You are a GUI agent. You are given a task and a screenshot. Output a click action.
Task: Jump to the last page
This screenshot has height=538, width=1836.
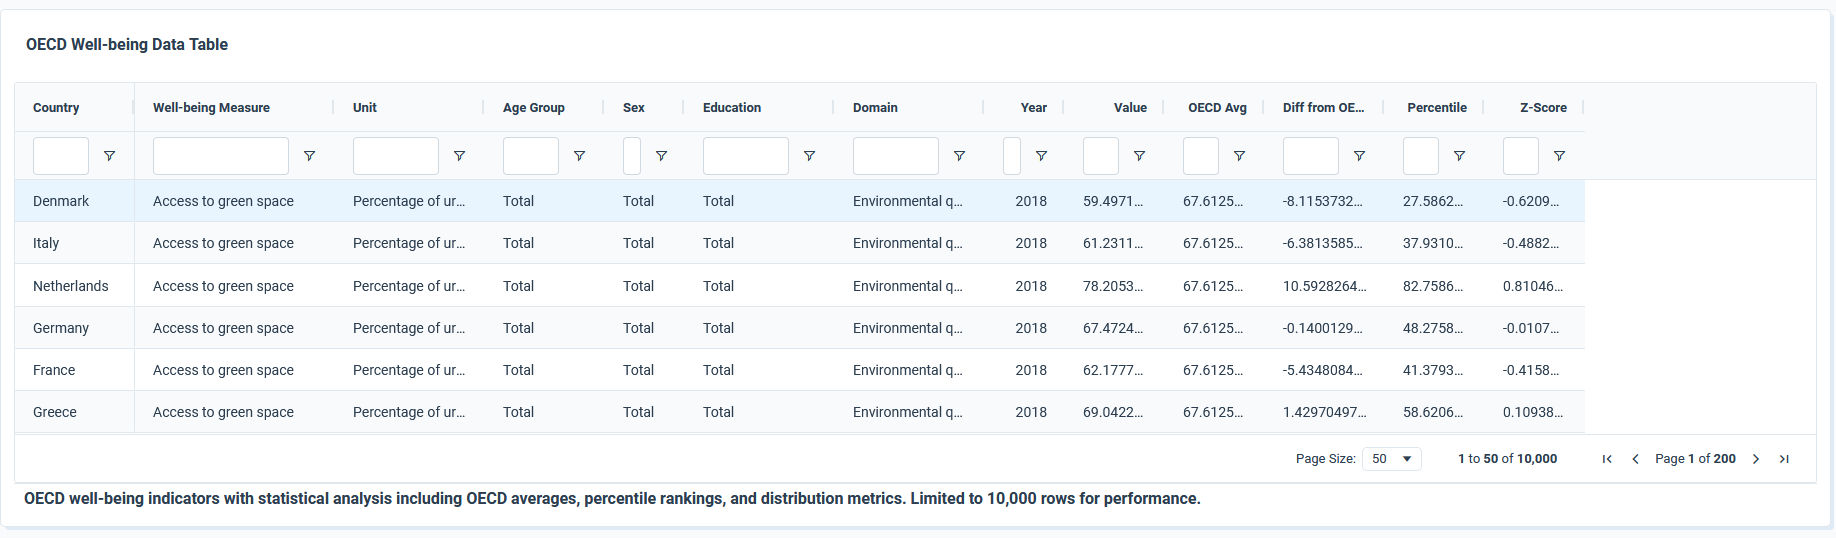coord(1784,459)
